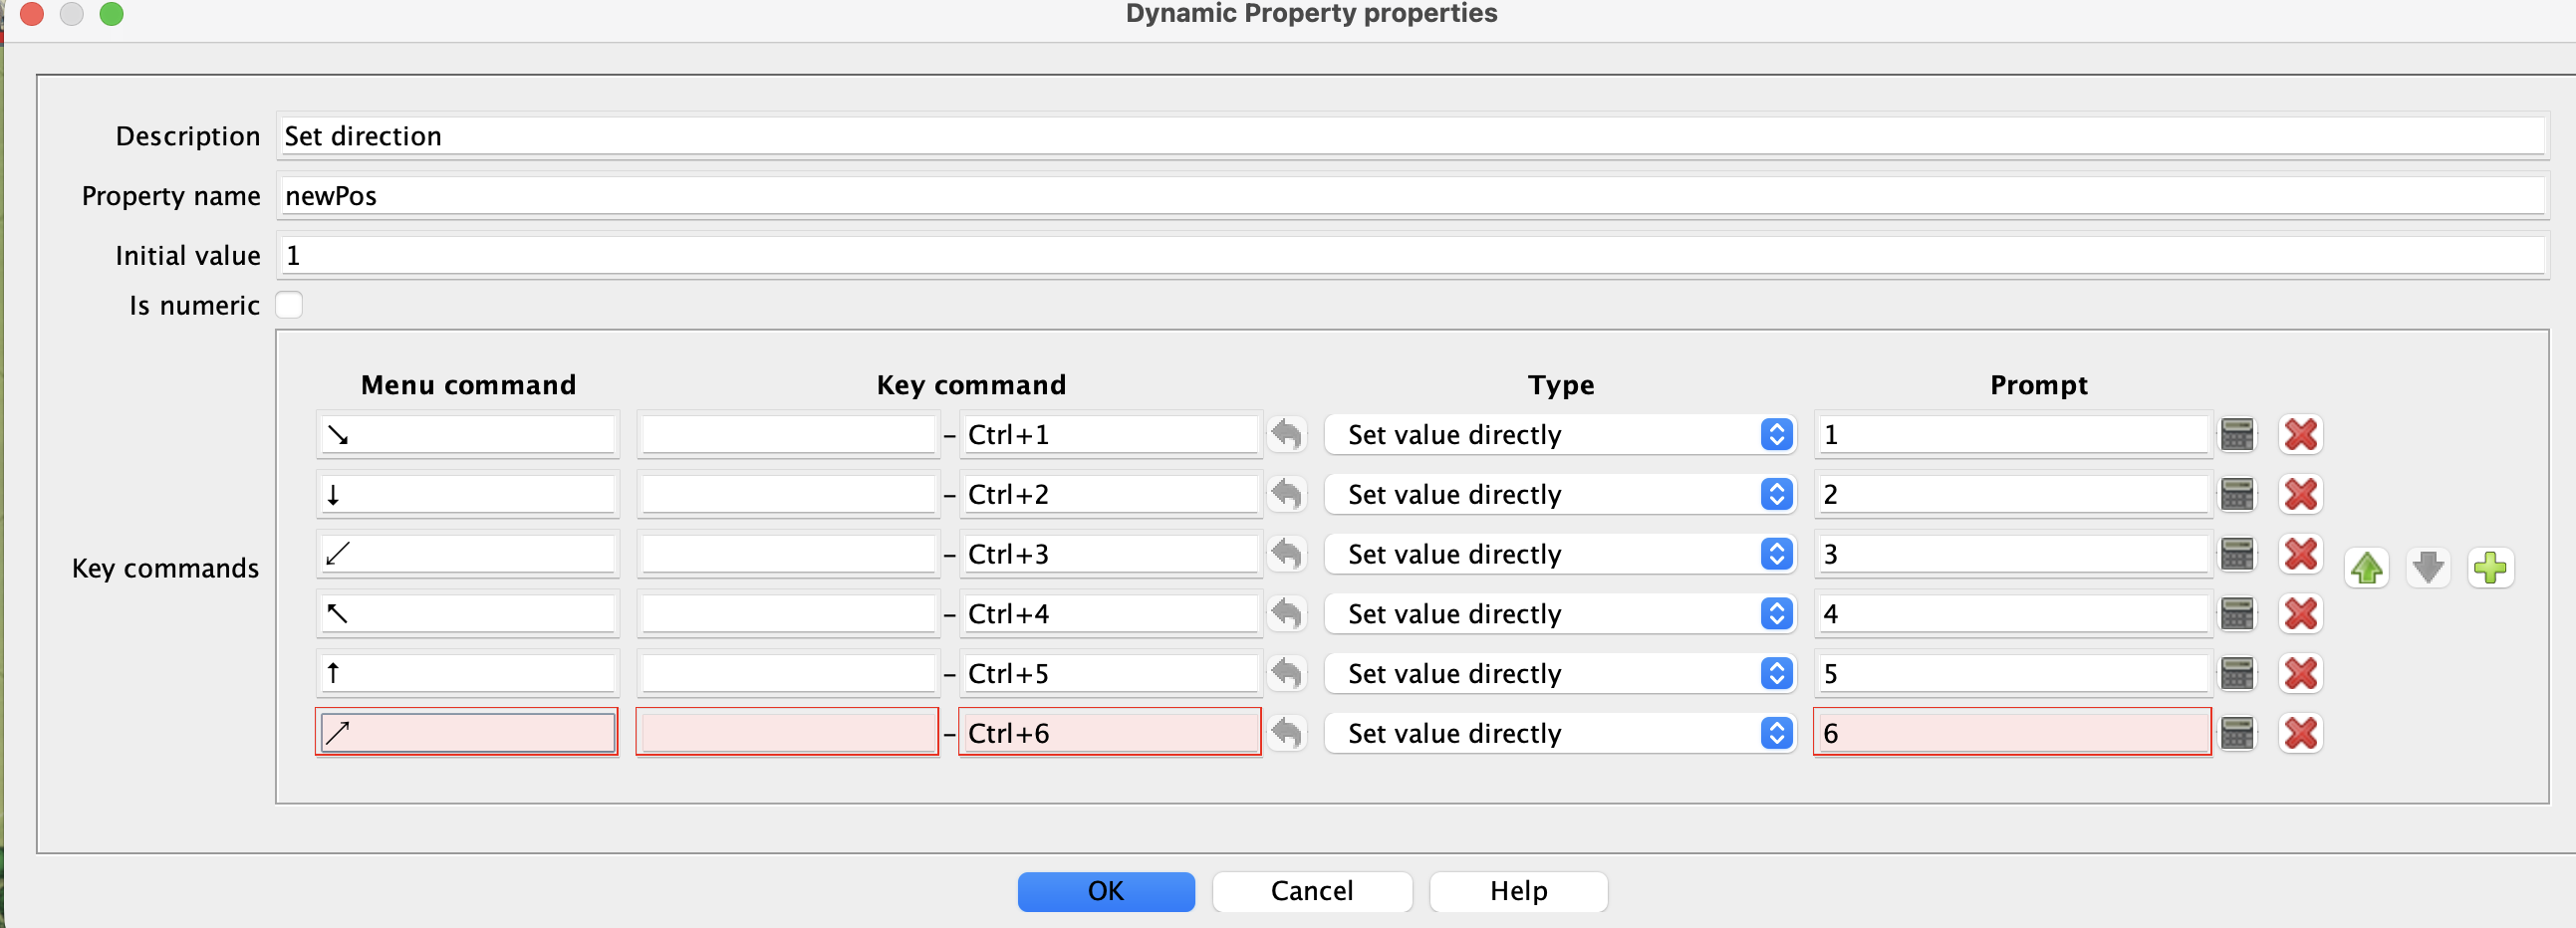Click the Ctrl+2 key command field
Image resolution: width=2576 pixels, height=928 pixels.
1108,495
